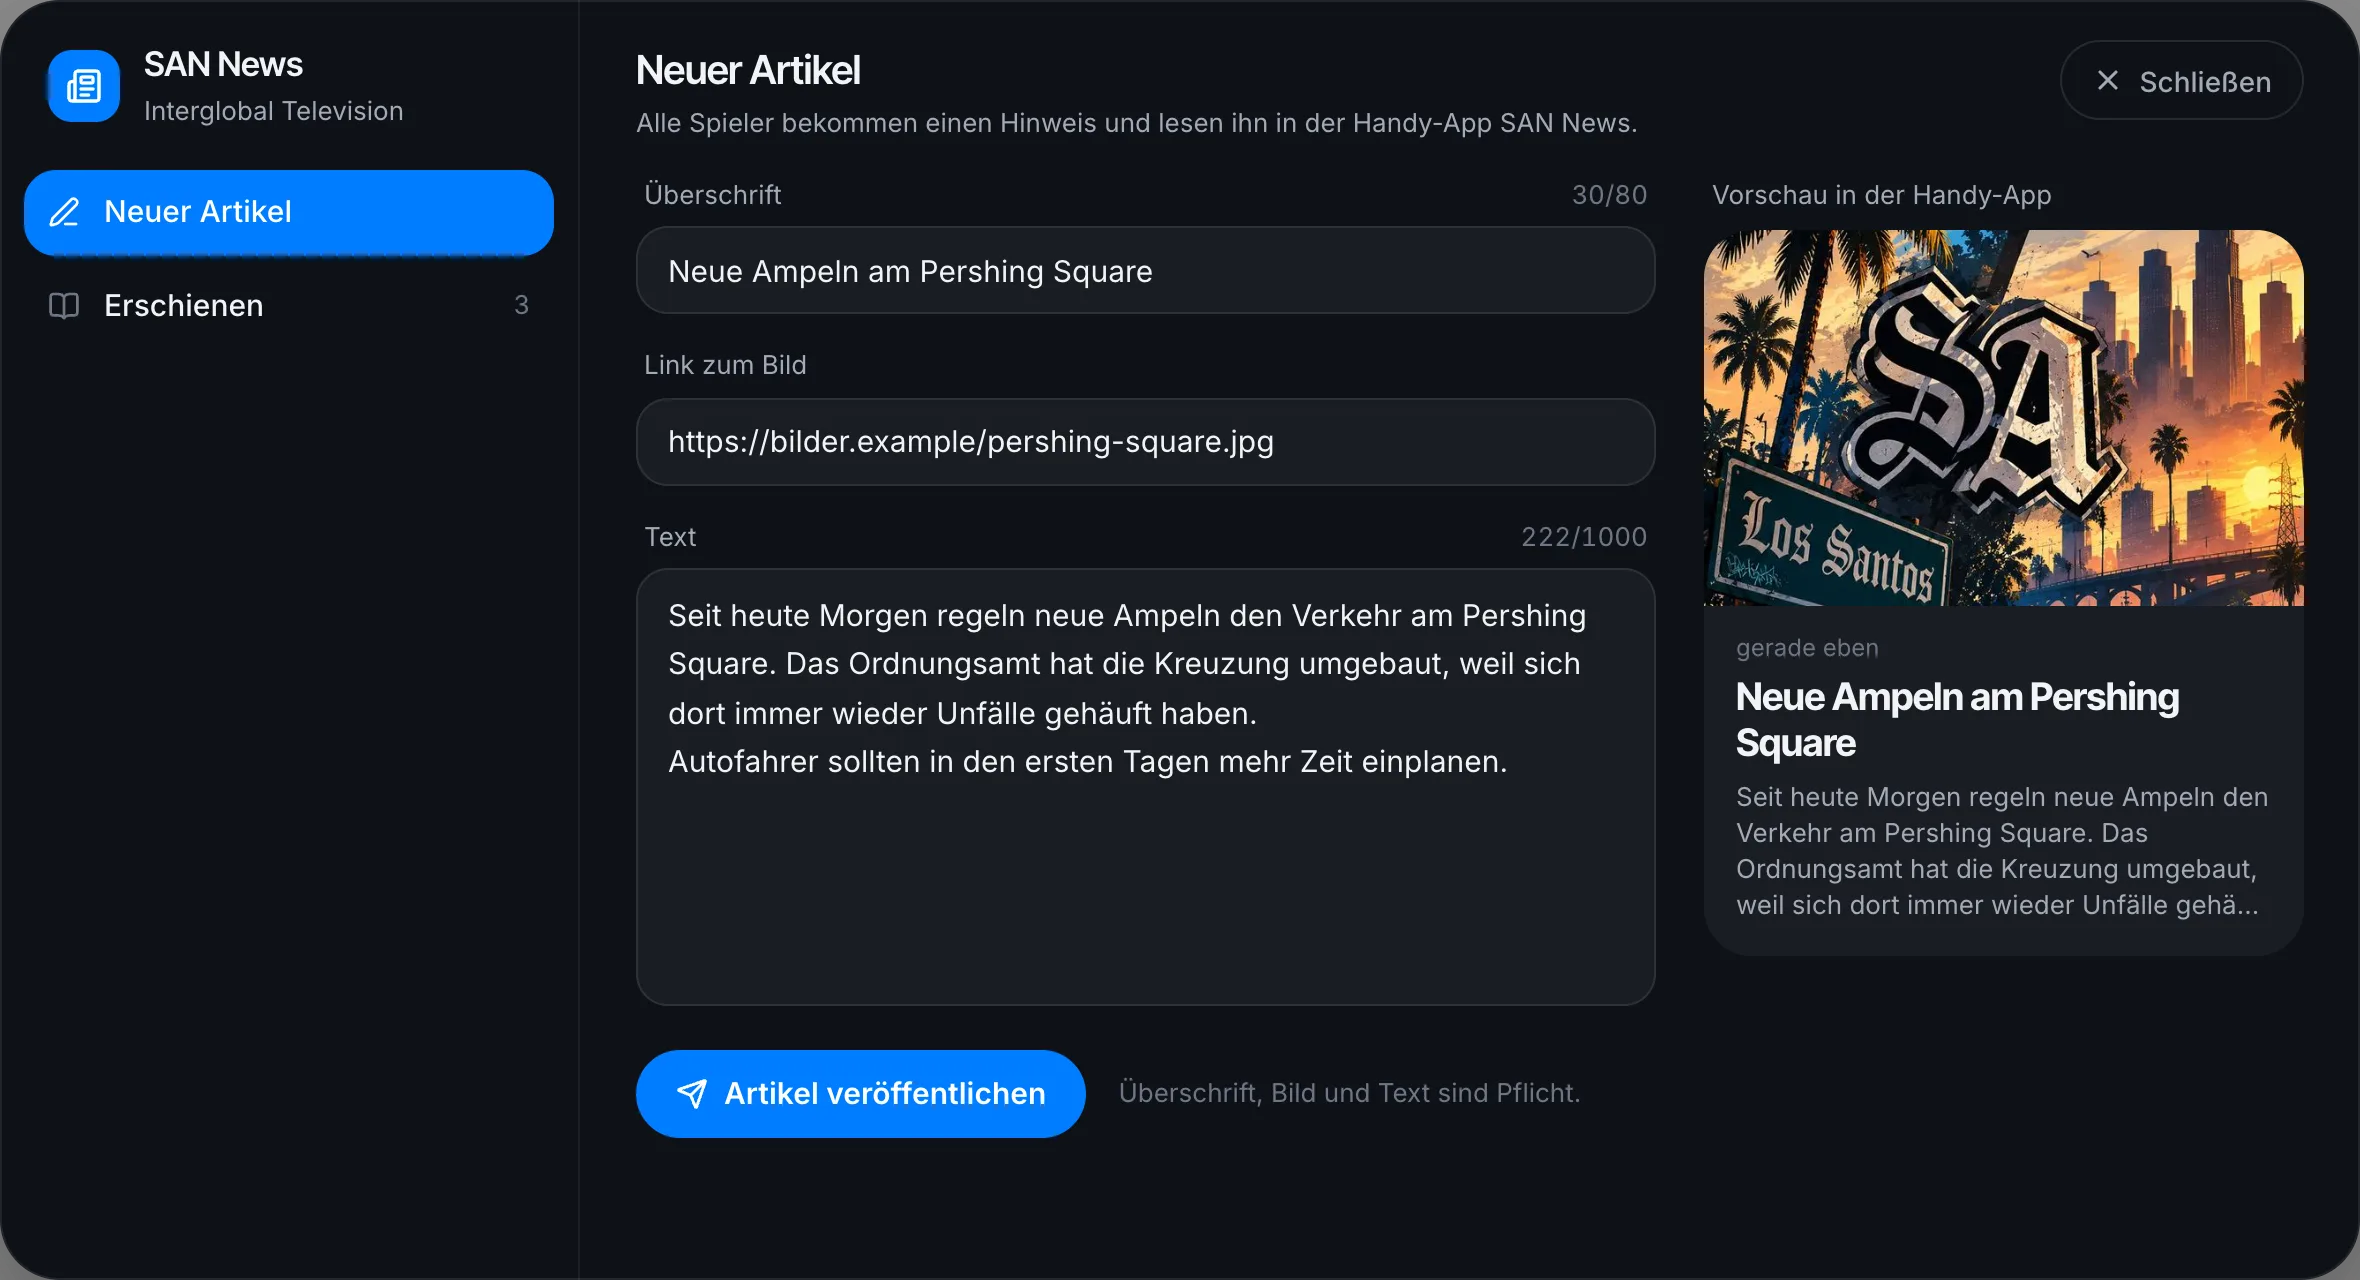2360x1280 pixels.
Task: Close the panel with Schließen button
Action: [x=2181, y=81]
